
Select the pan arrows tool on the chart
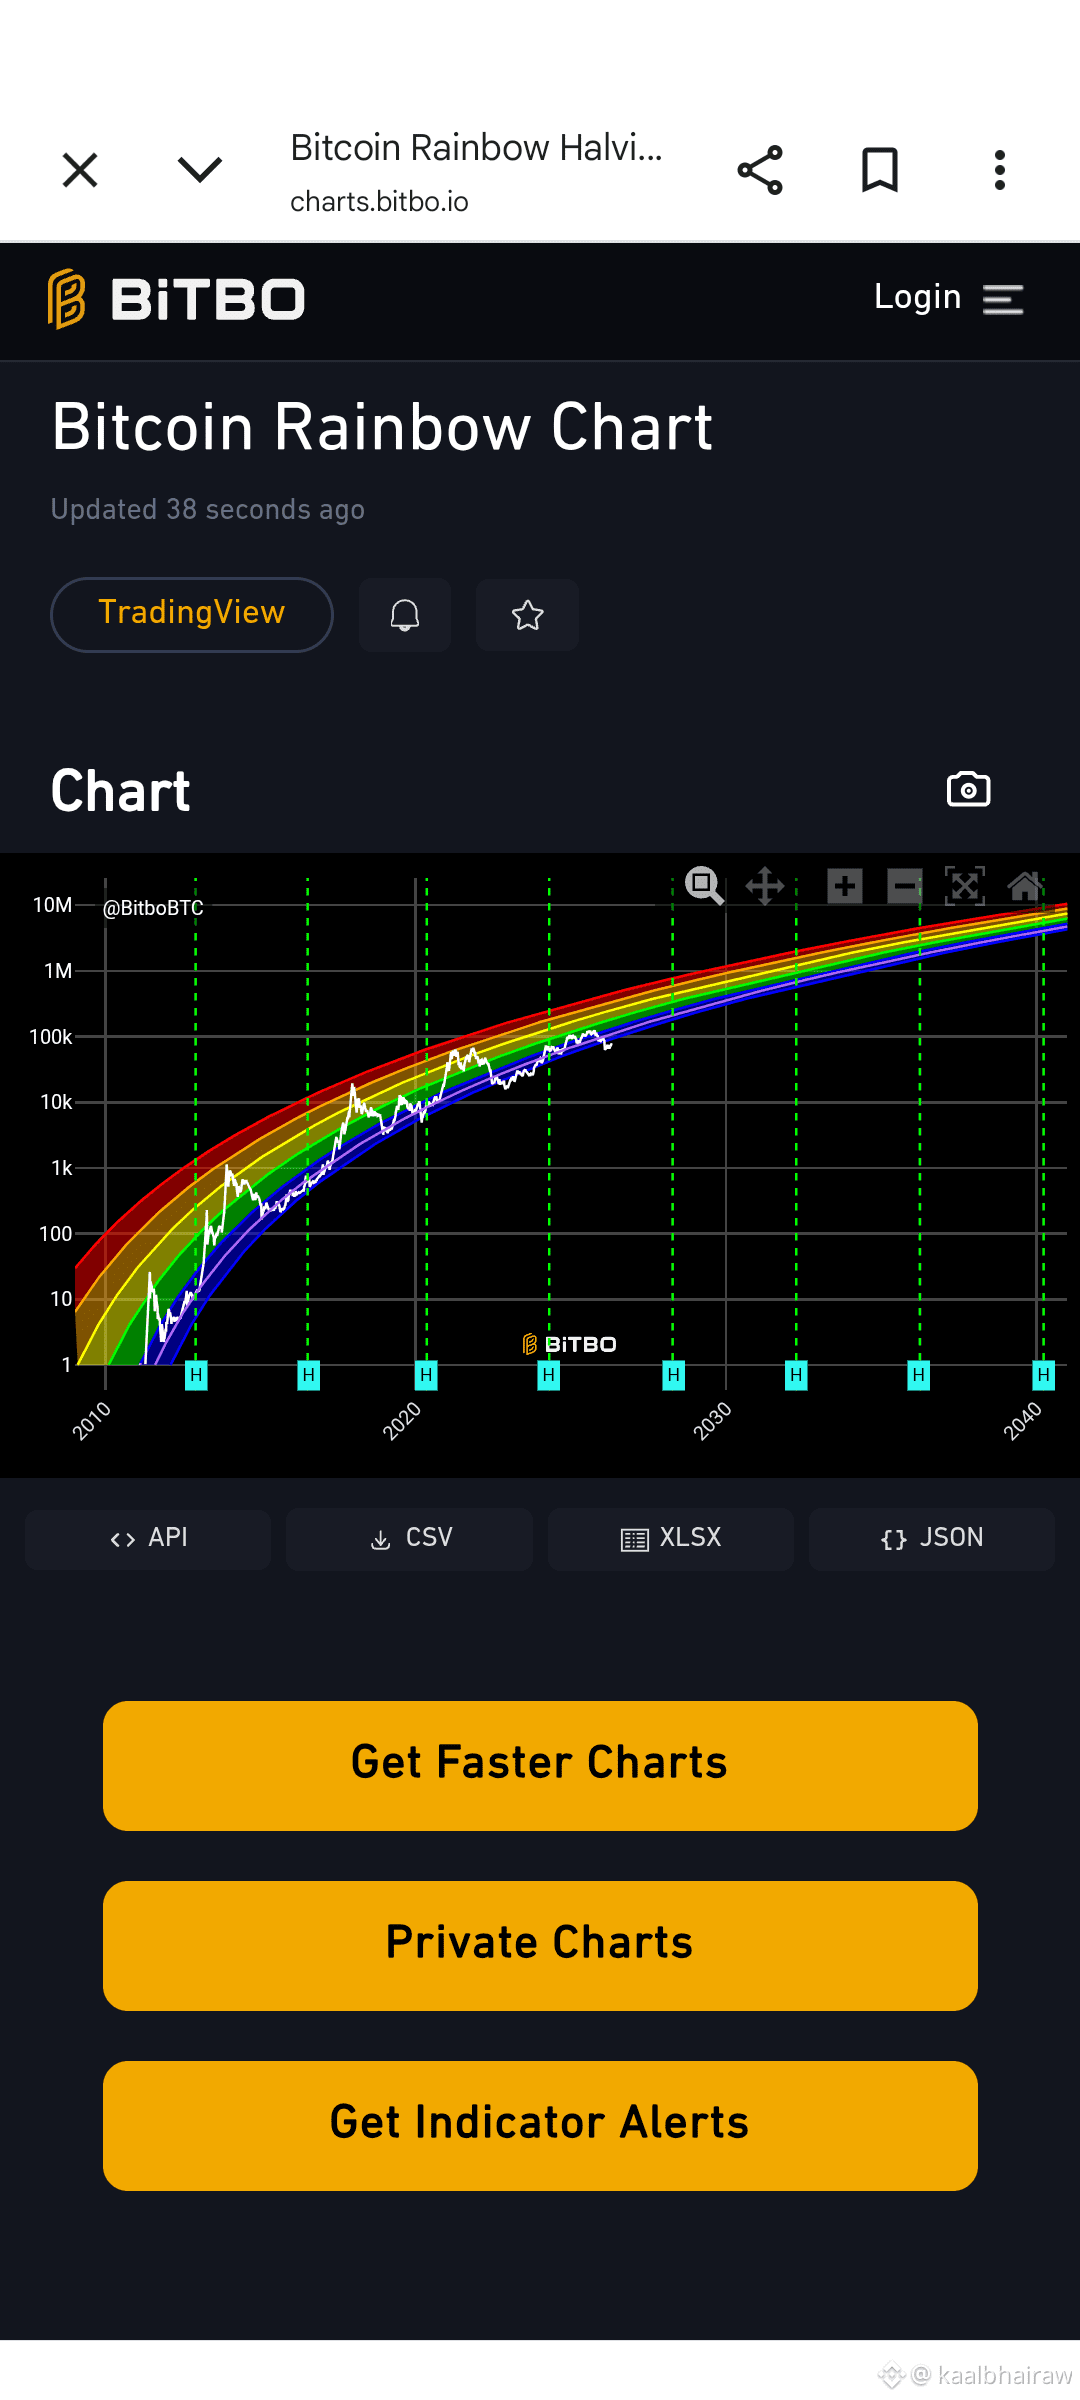point(765,886)
